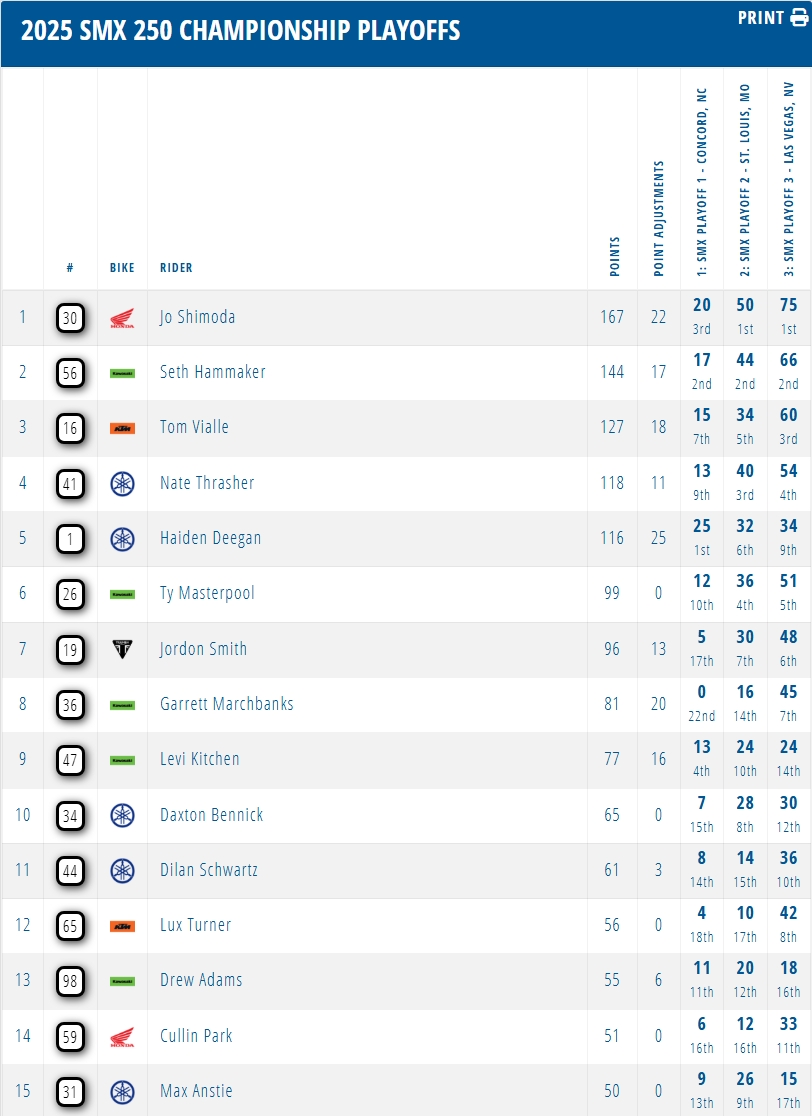Click Seth Hammaker's Kawasaki bike logo
Image resolution: width=812 pixels, height=1116 pixels.
(122, 373)
